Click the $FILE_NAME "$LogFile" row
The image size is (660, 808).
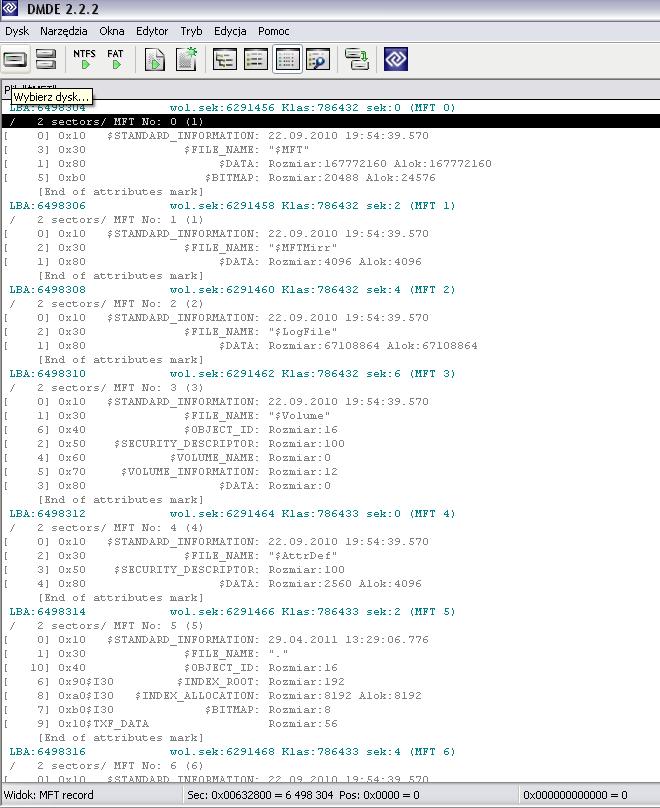[331, 331]
